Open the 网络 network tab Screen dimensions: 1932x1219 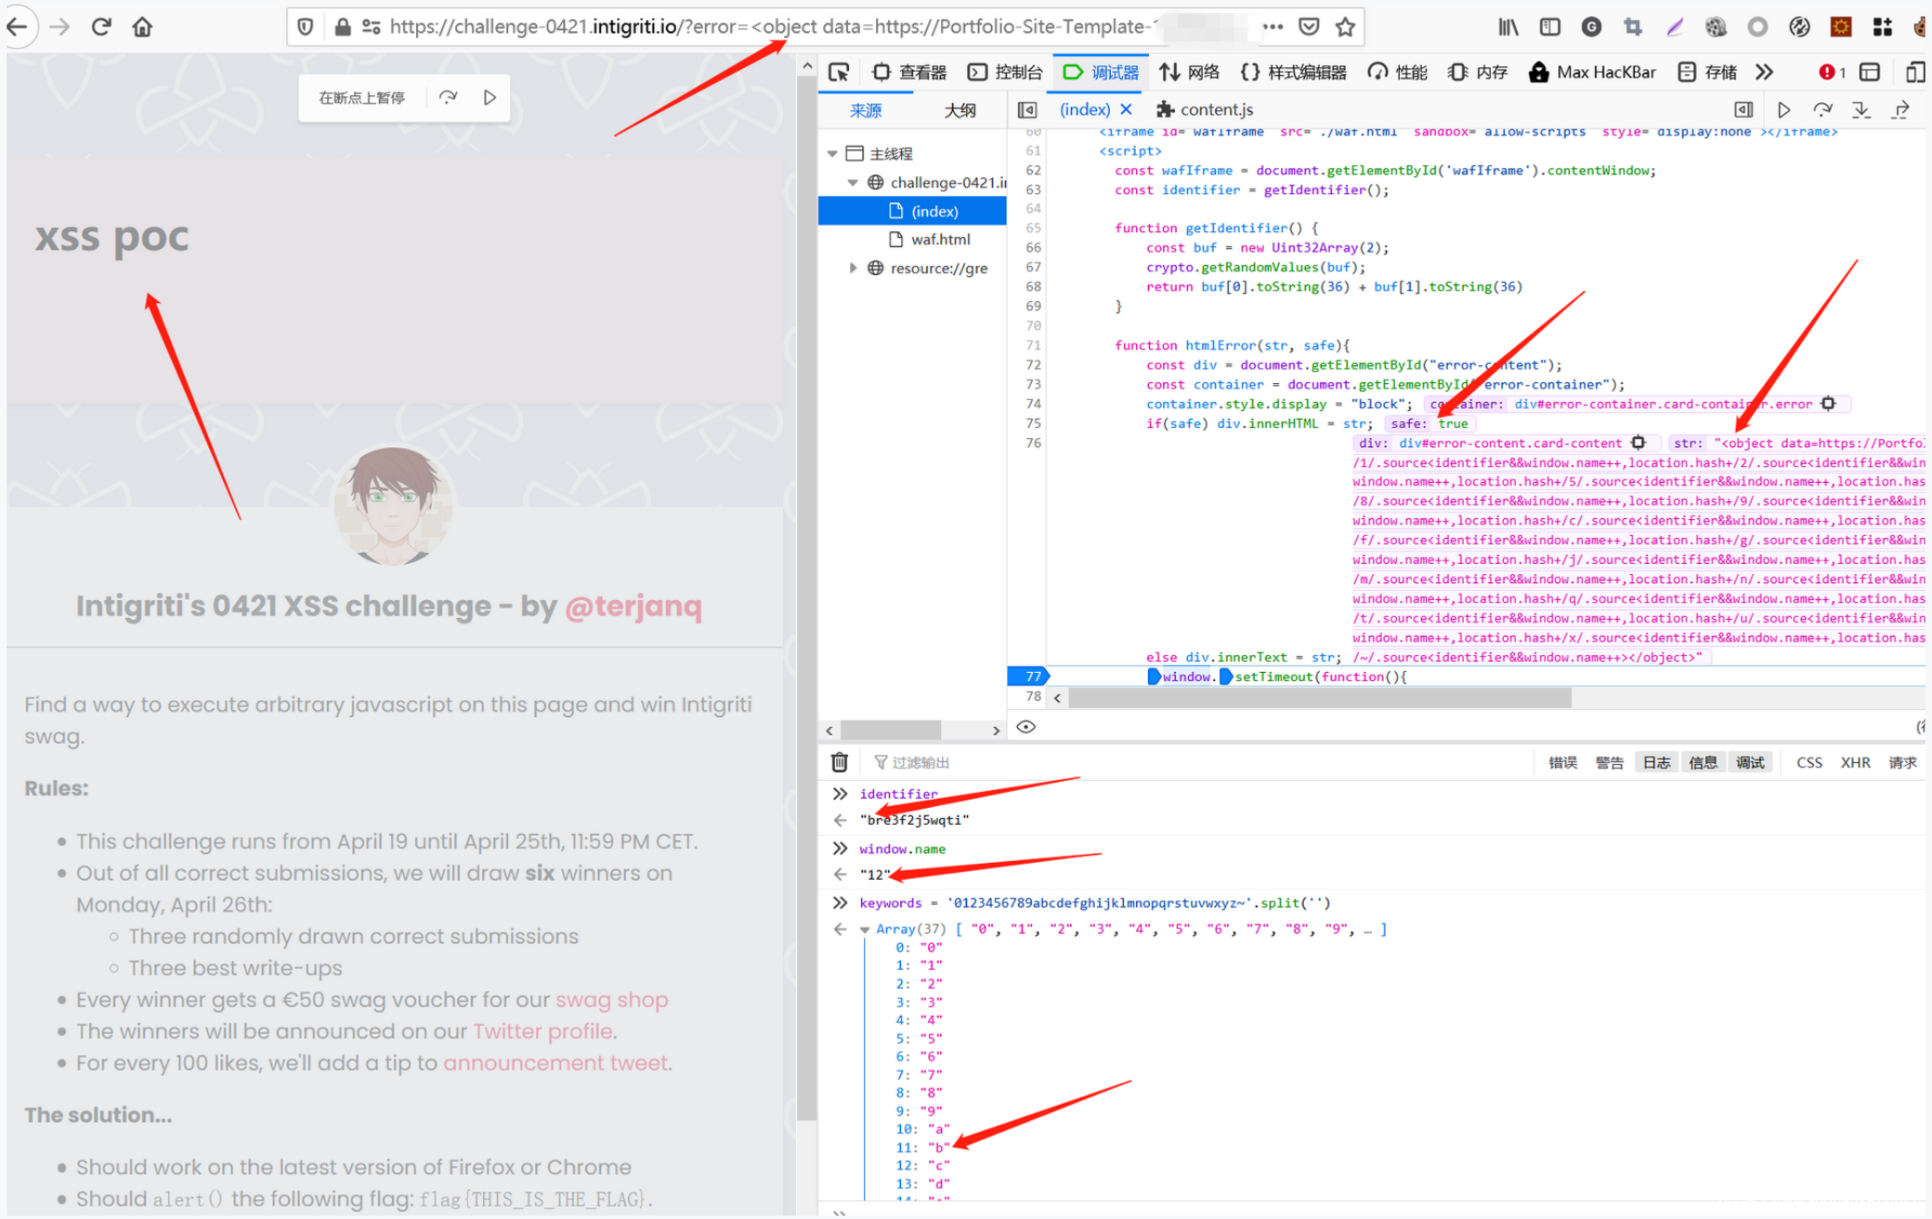[x=1190, y=72]
